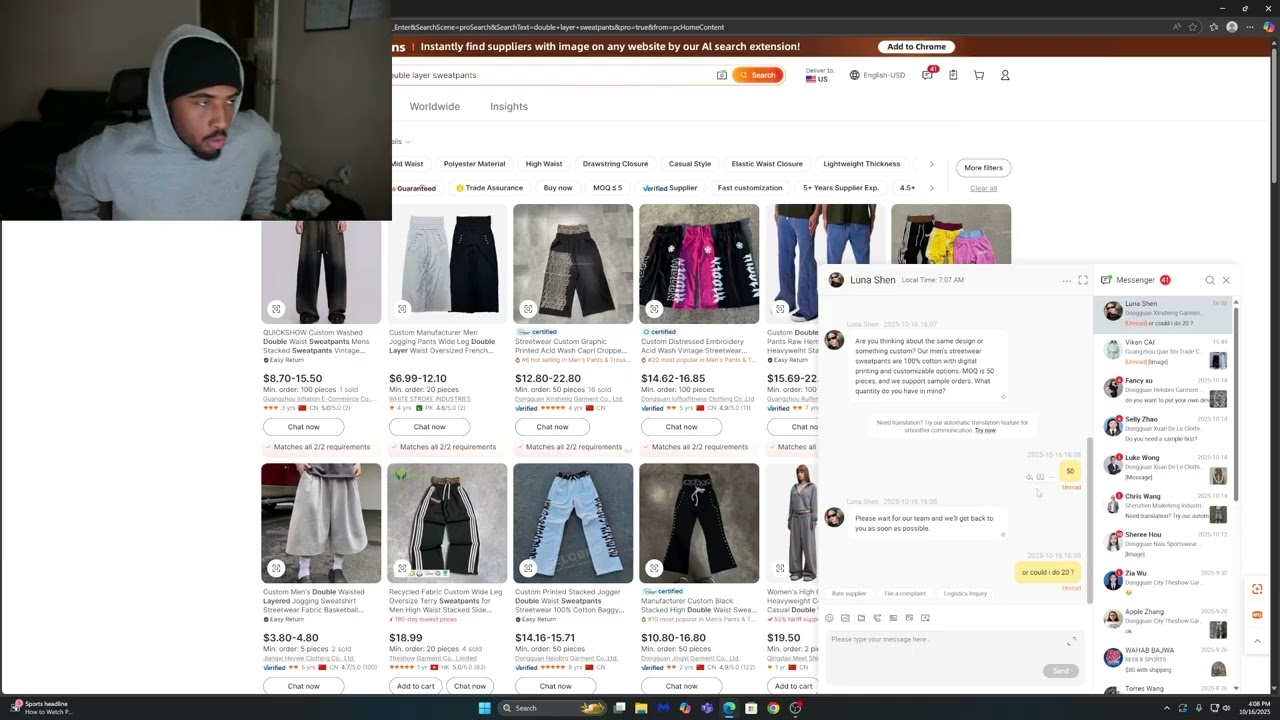This screenshot has width=1280, height=720.
Task: Open Windows Start menu
Action: click(x=484, y=708)
